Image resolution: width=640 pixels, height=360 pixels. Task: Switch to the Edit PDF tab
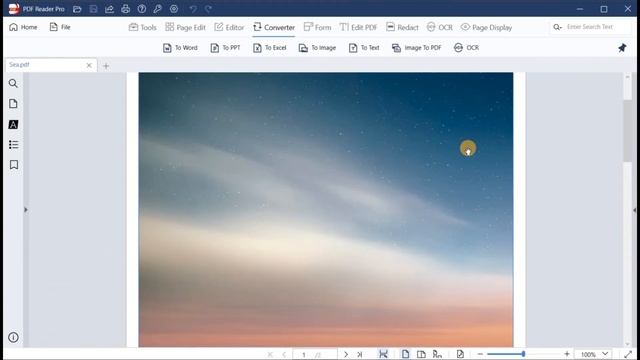click(359, 27)
